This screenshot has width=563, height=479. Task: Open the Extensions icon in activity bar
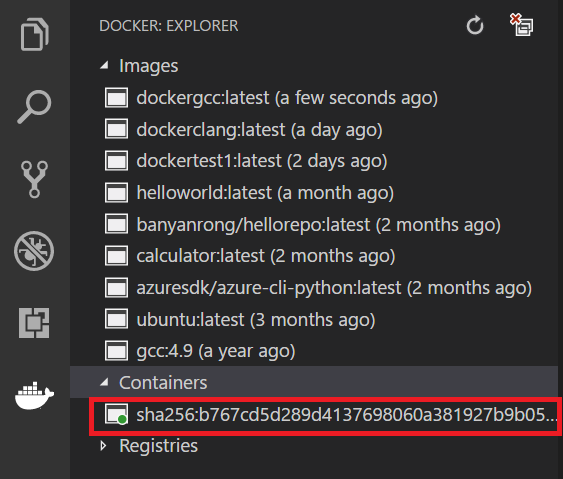pyautogui.click(x=34, y=323)
